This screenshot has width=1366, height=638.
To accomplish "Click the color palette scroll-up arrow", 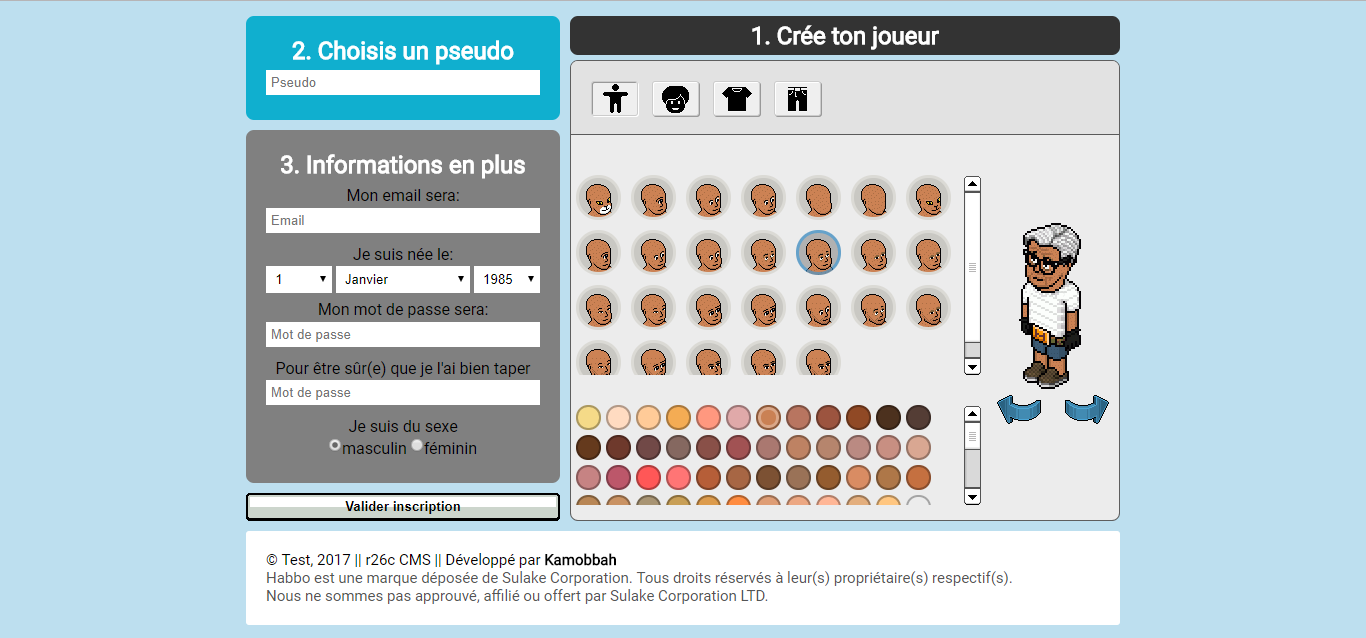I will (x=972, y=414).
